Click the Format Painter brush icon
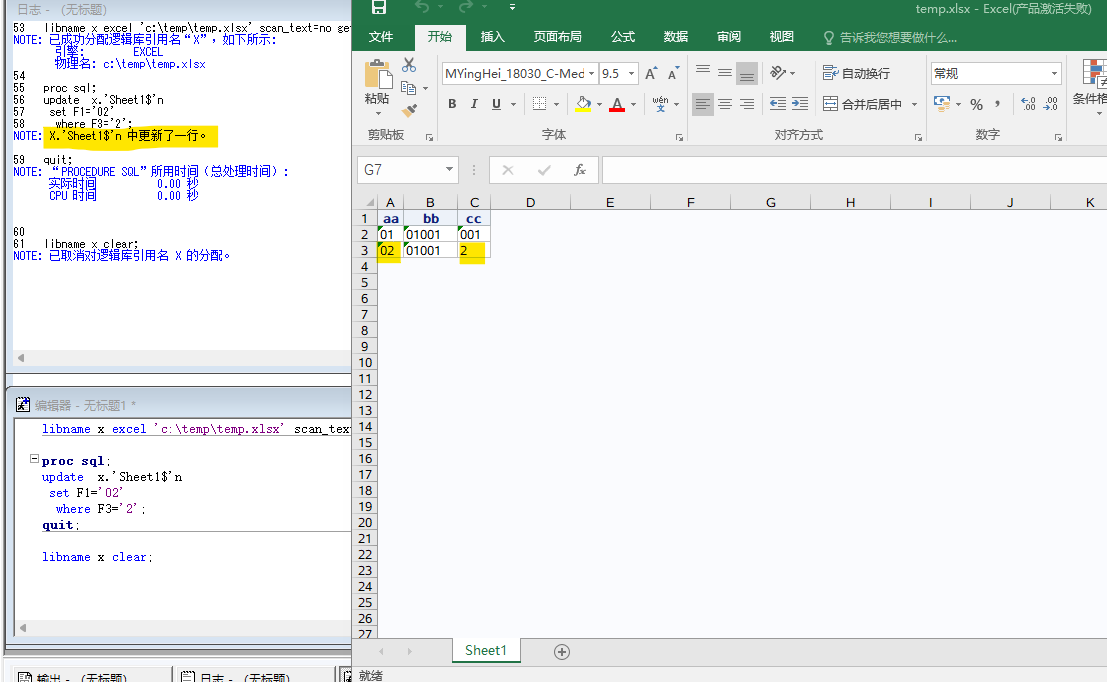Screen dimensions: 1107x682 point(409,110)
